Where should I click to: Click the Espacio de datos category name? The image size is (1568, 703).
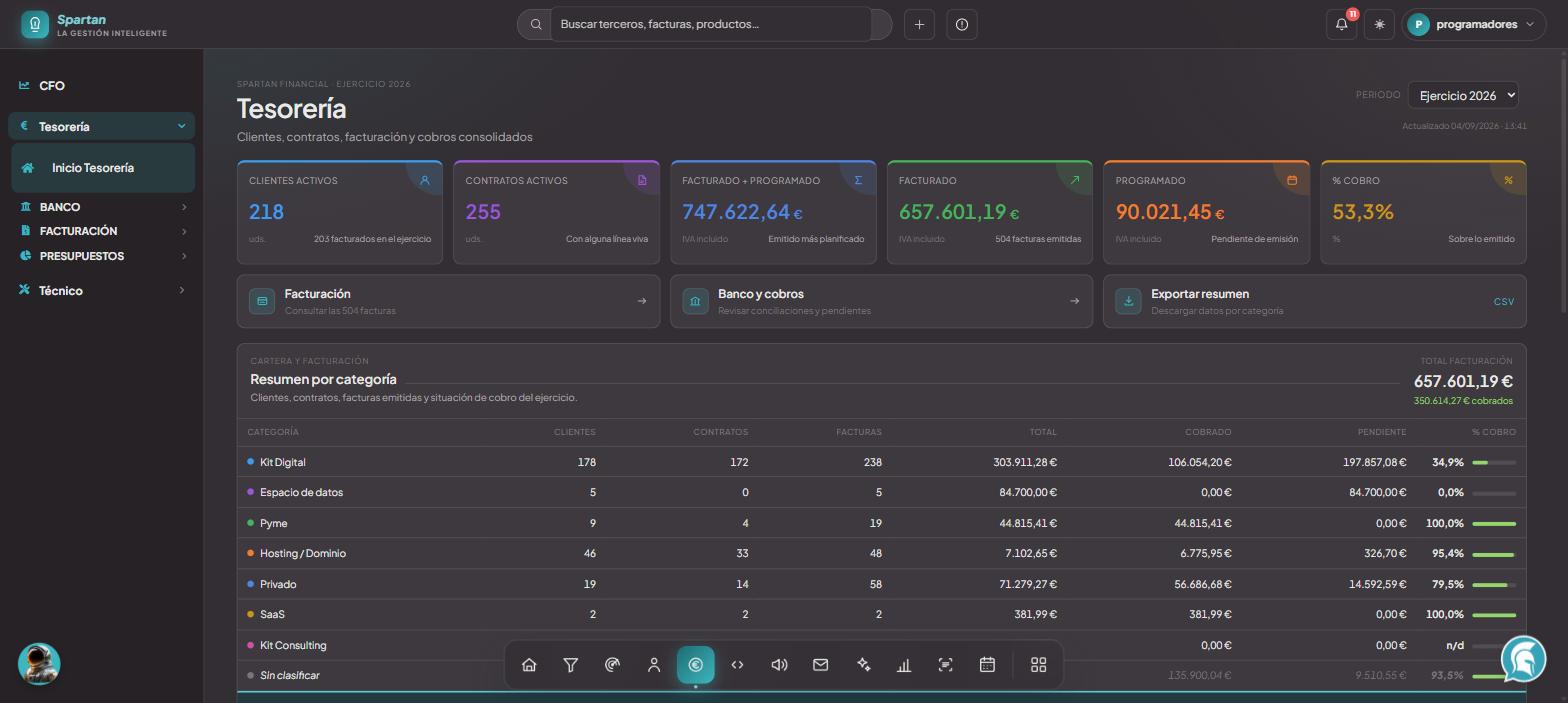click(301, 492)
